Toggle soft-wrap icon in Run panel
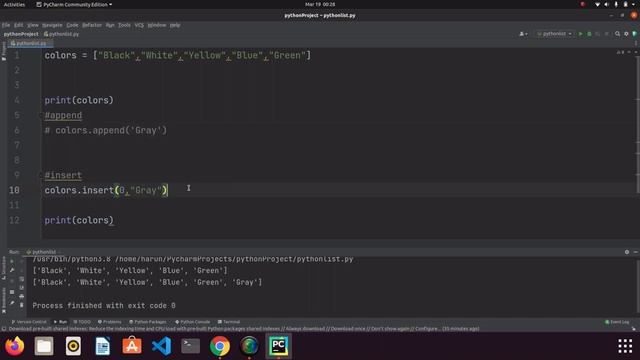The image size is (640, 360). tap(22, 279)
